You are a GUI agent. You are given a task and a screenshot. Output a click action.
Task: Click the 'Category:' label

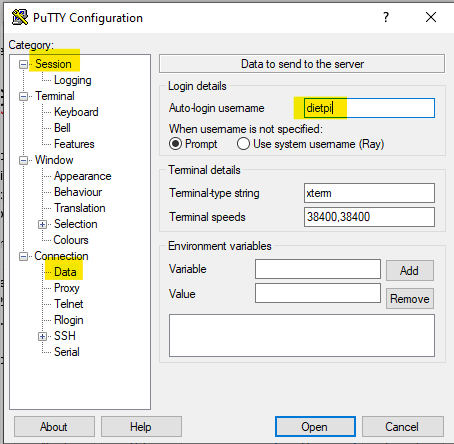[31, 45]
